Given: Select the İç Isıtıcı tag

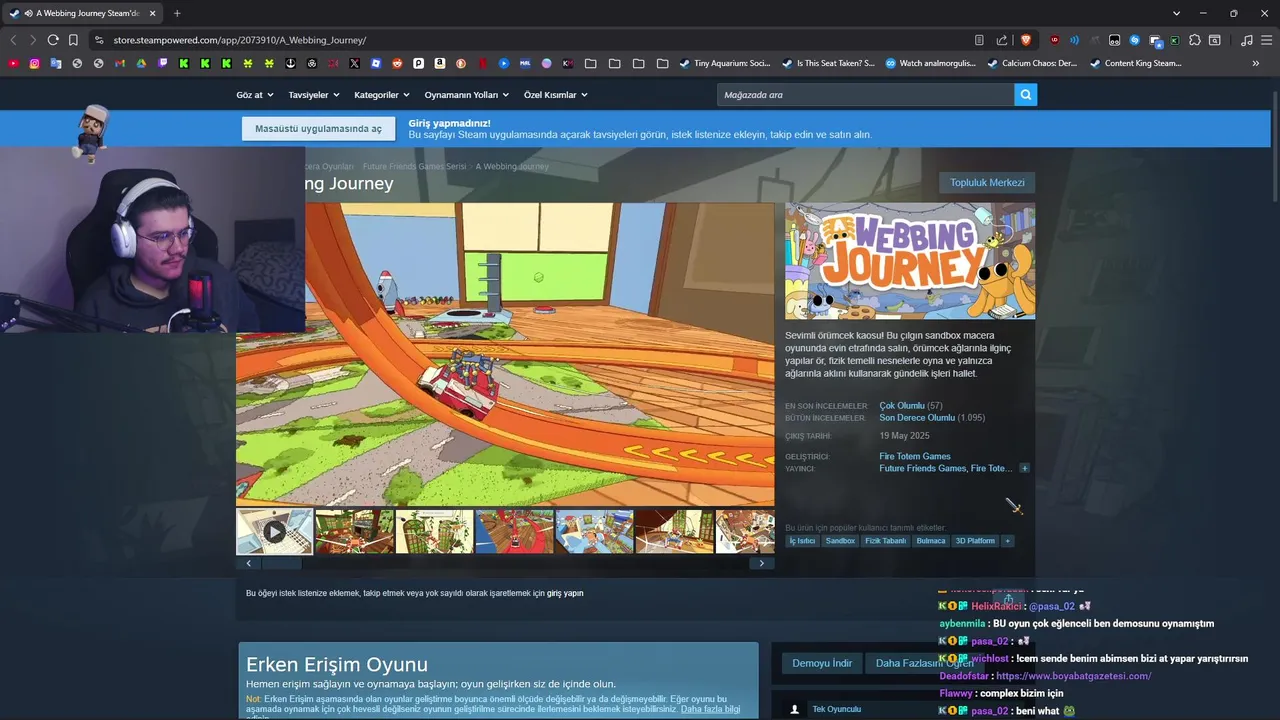Looking at the screenshot, I should 802,541.
